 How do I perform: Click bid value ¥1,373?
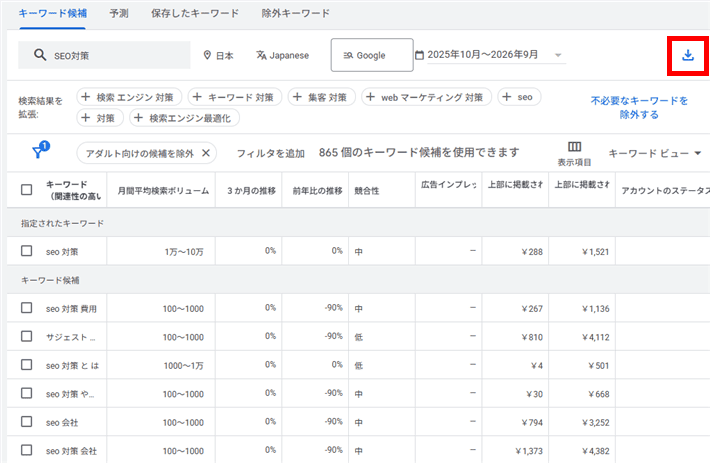[529, 451]
